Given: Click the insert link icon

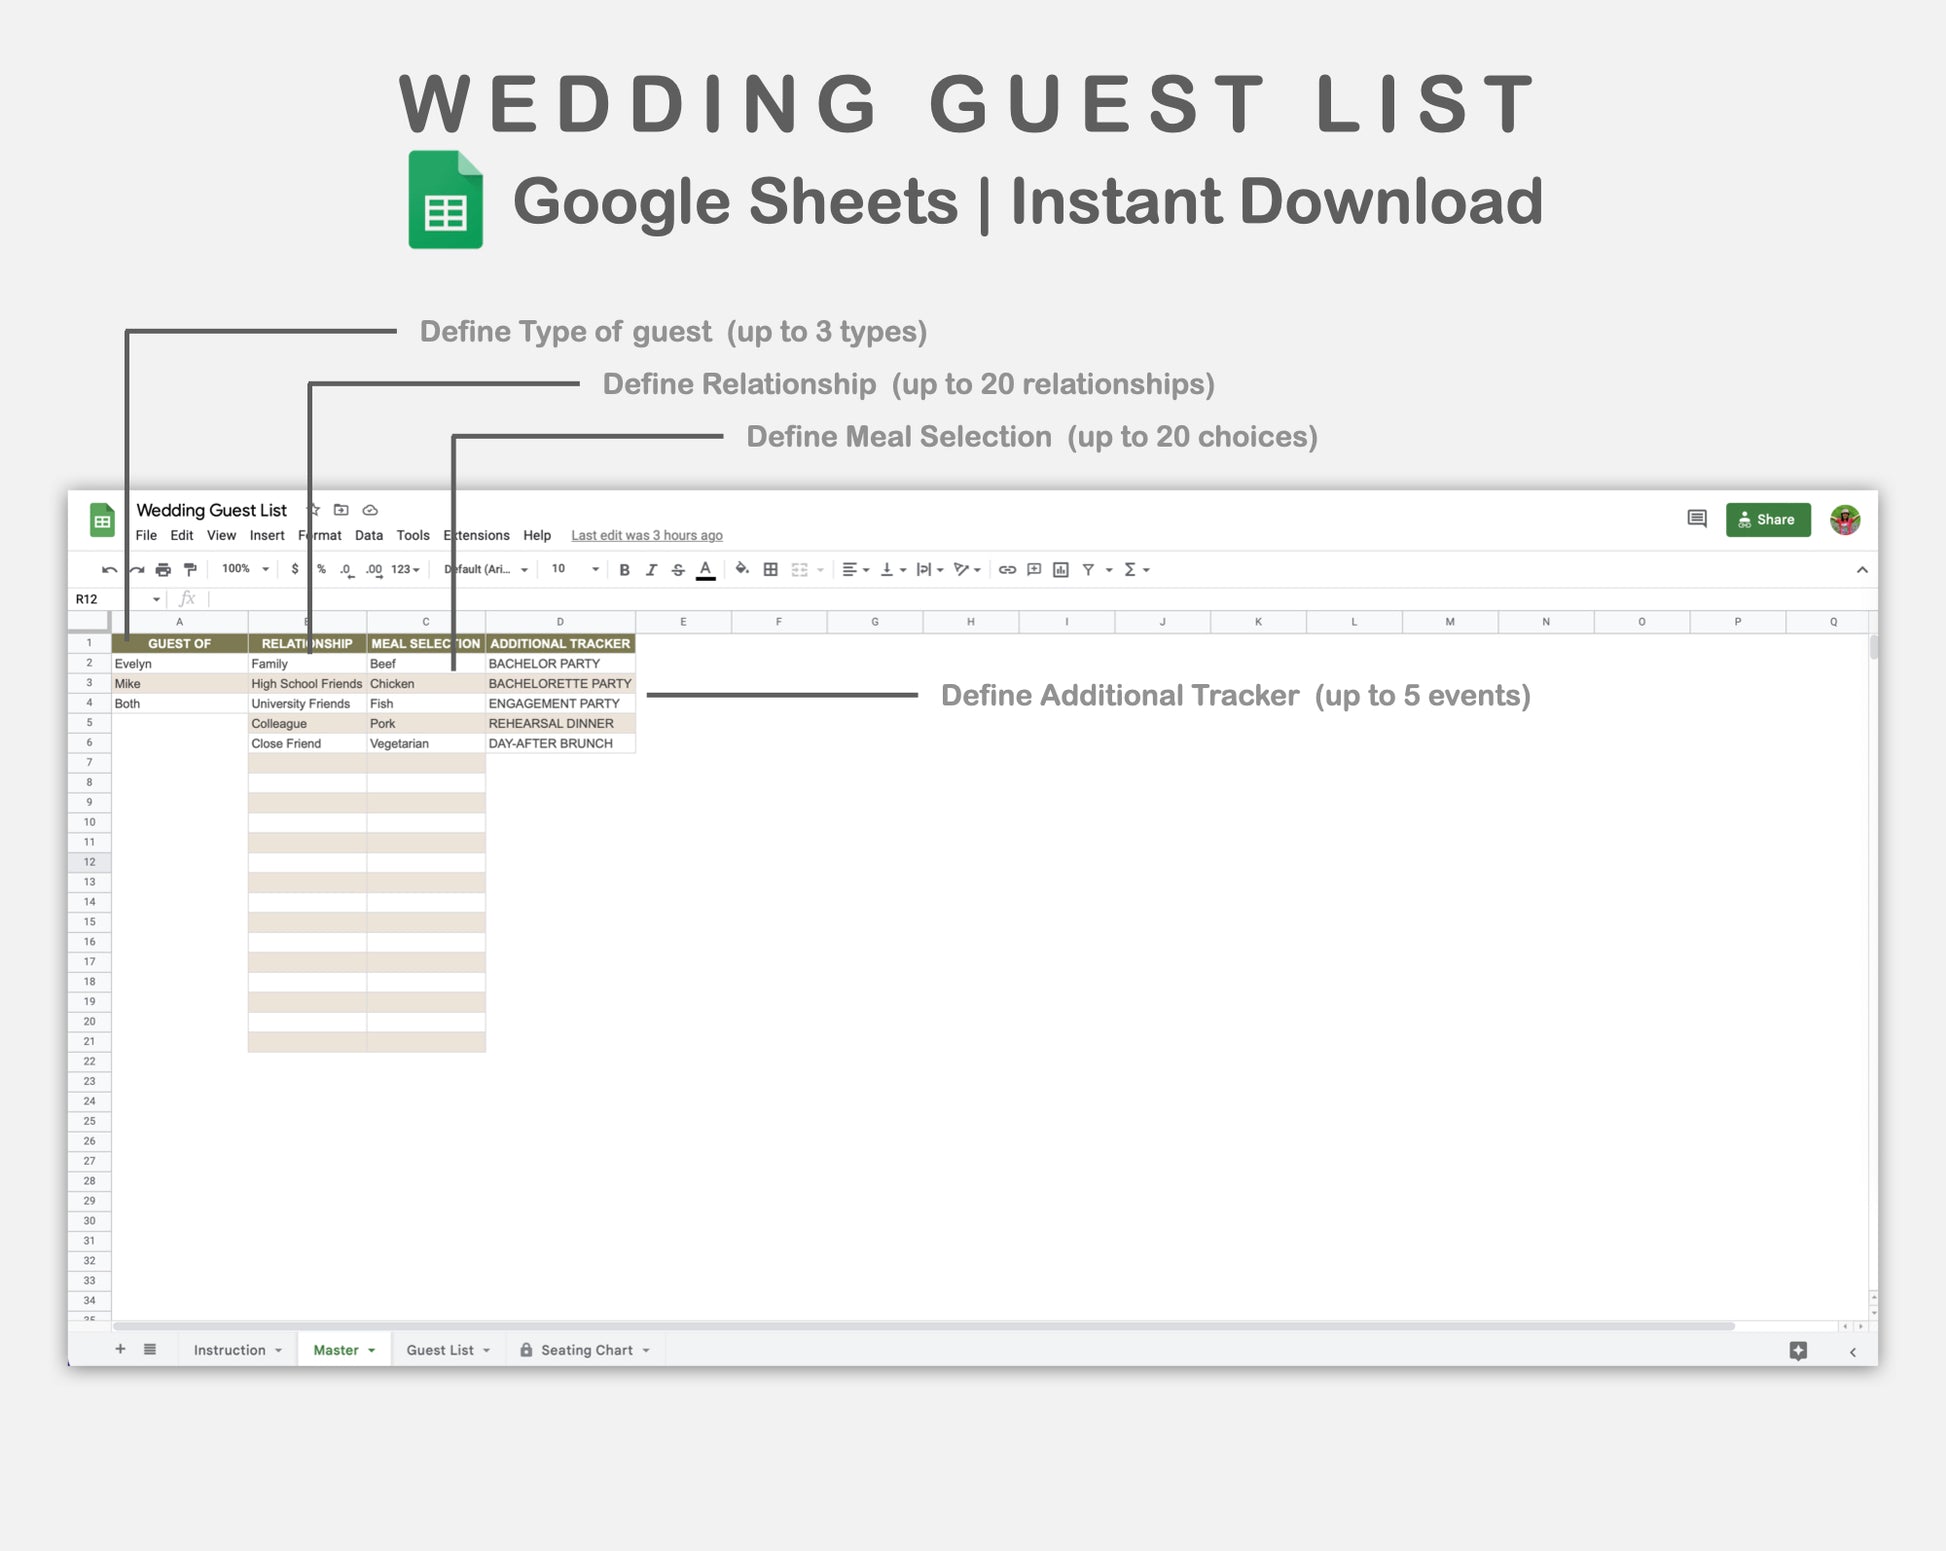Looking at the screenshot, I should coord(1007,570).
